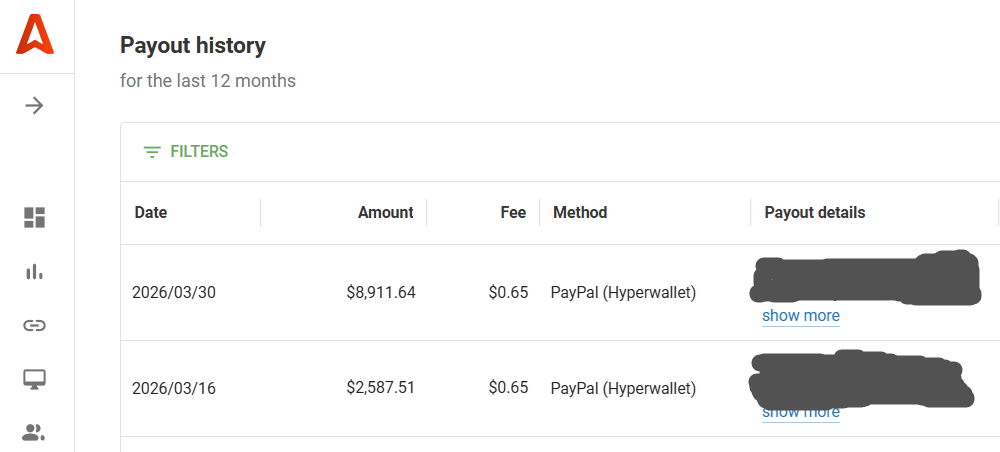
Task: Click the Payout history heading
Action: [193, 46]
